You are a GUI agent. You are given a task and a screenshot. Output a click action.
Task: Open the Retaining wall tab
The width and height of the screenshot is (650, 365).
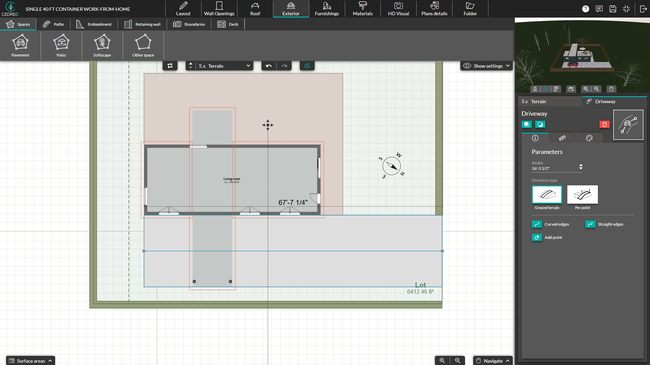click(142, 24)
